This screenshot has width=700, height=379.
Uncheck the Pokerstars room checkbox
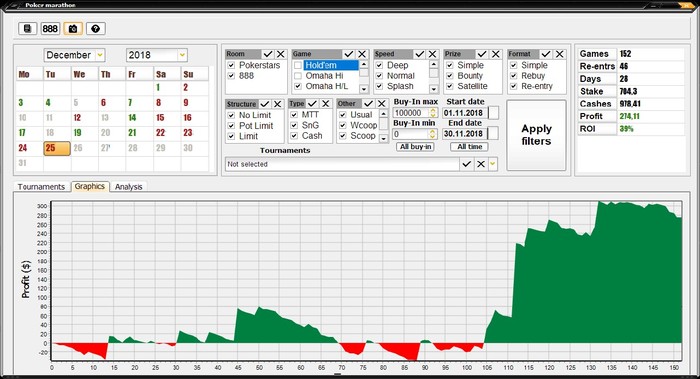[231, 65]
